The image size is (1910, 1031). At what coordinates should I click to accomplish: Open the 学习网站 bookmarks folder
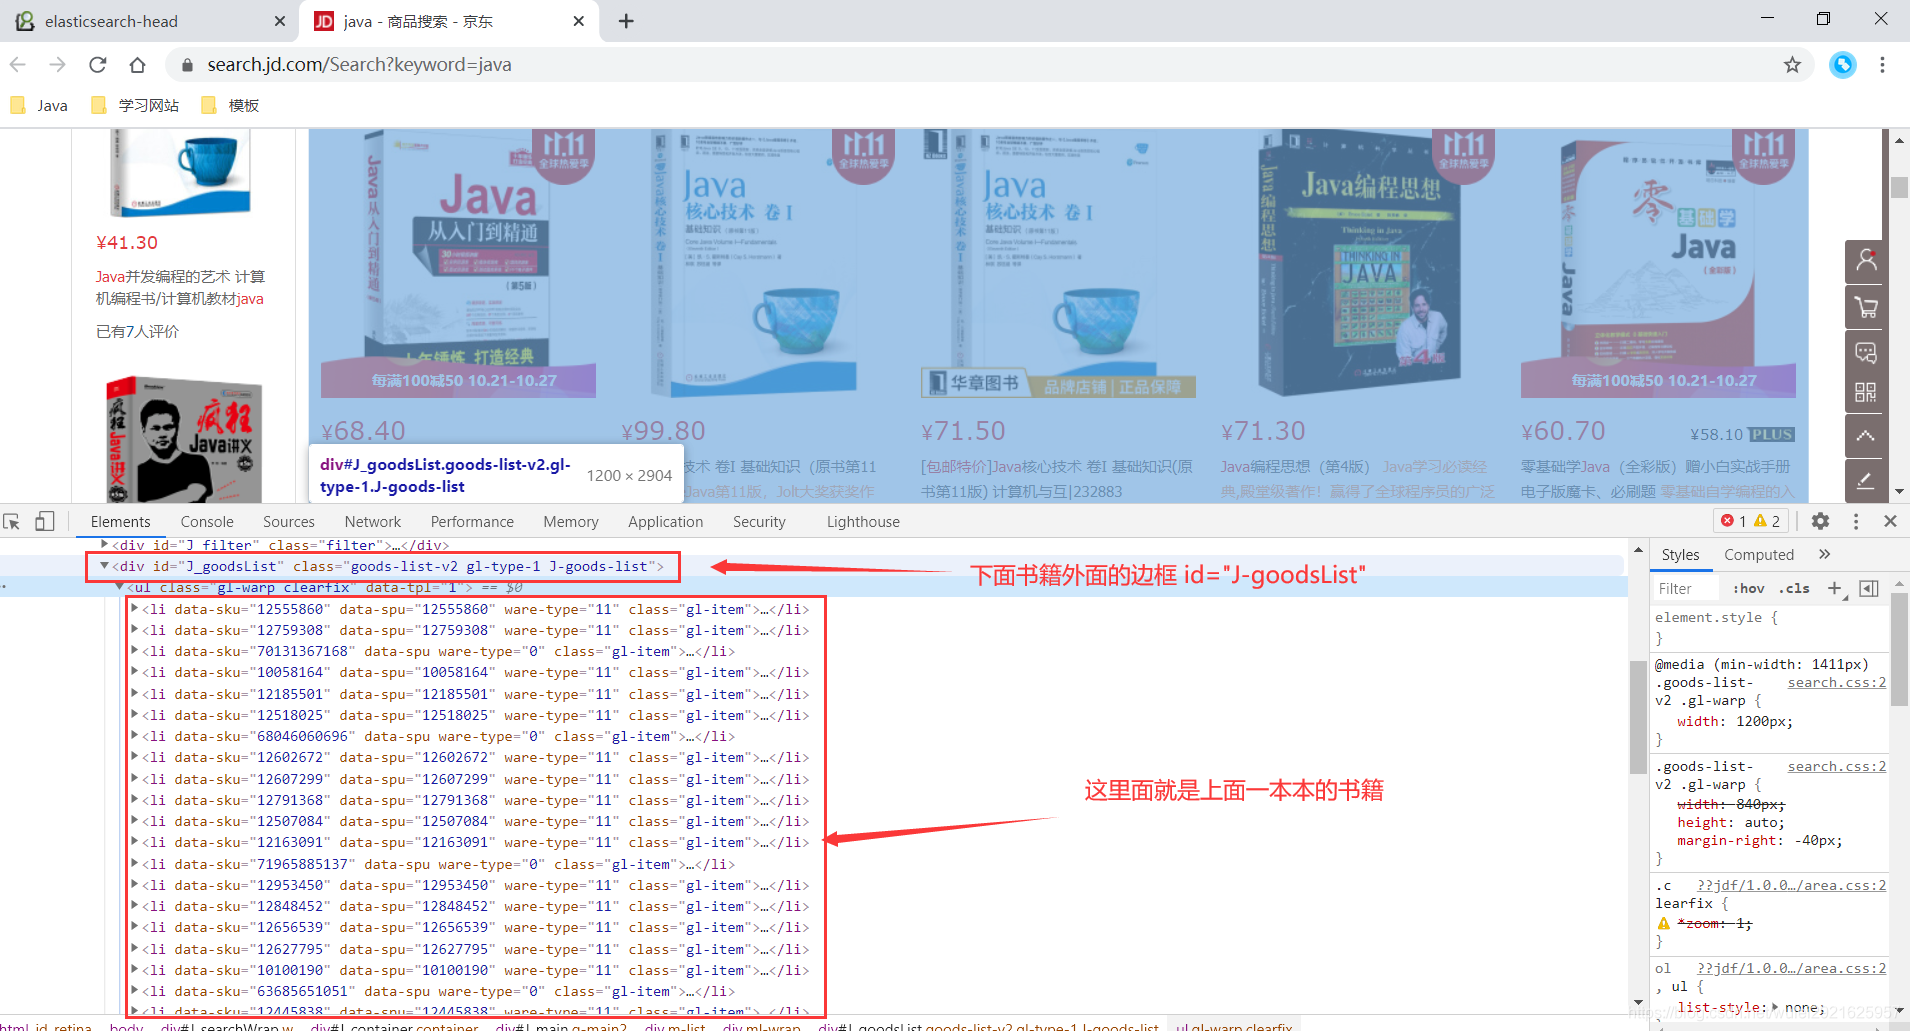coord(135,105)
